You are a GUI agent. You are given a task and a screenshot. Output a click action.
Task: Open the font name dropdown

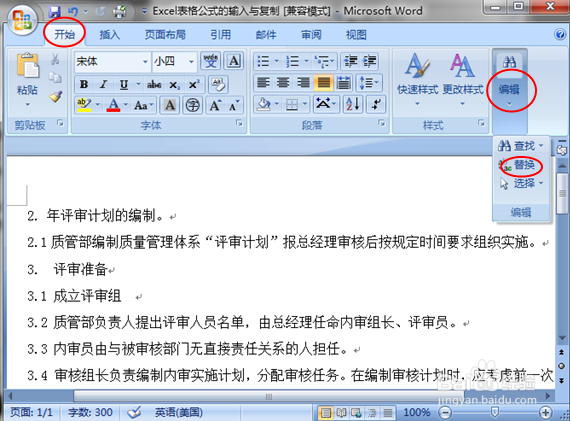(145, 61)
